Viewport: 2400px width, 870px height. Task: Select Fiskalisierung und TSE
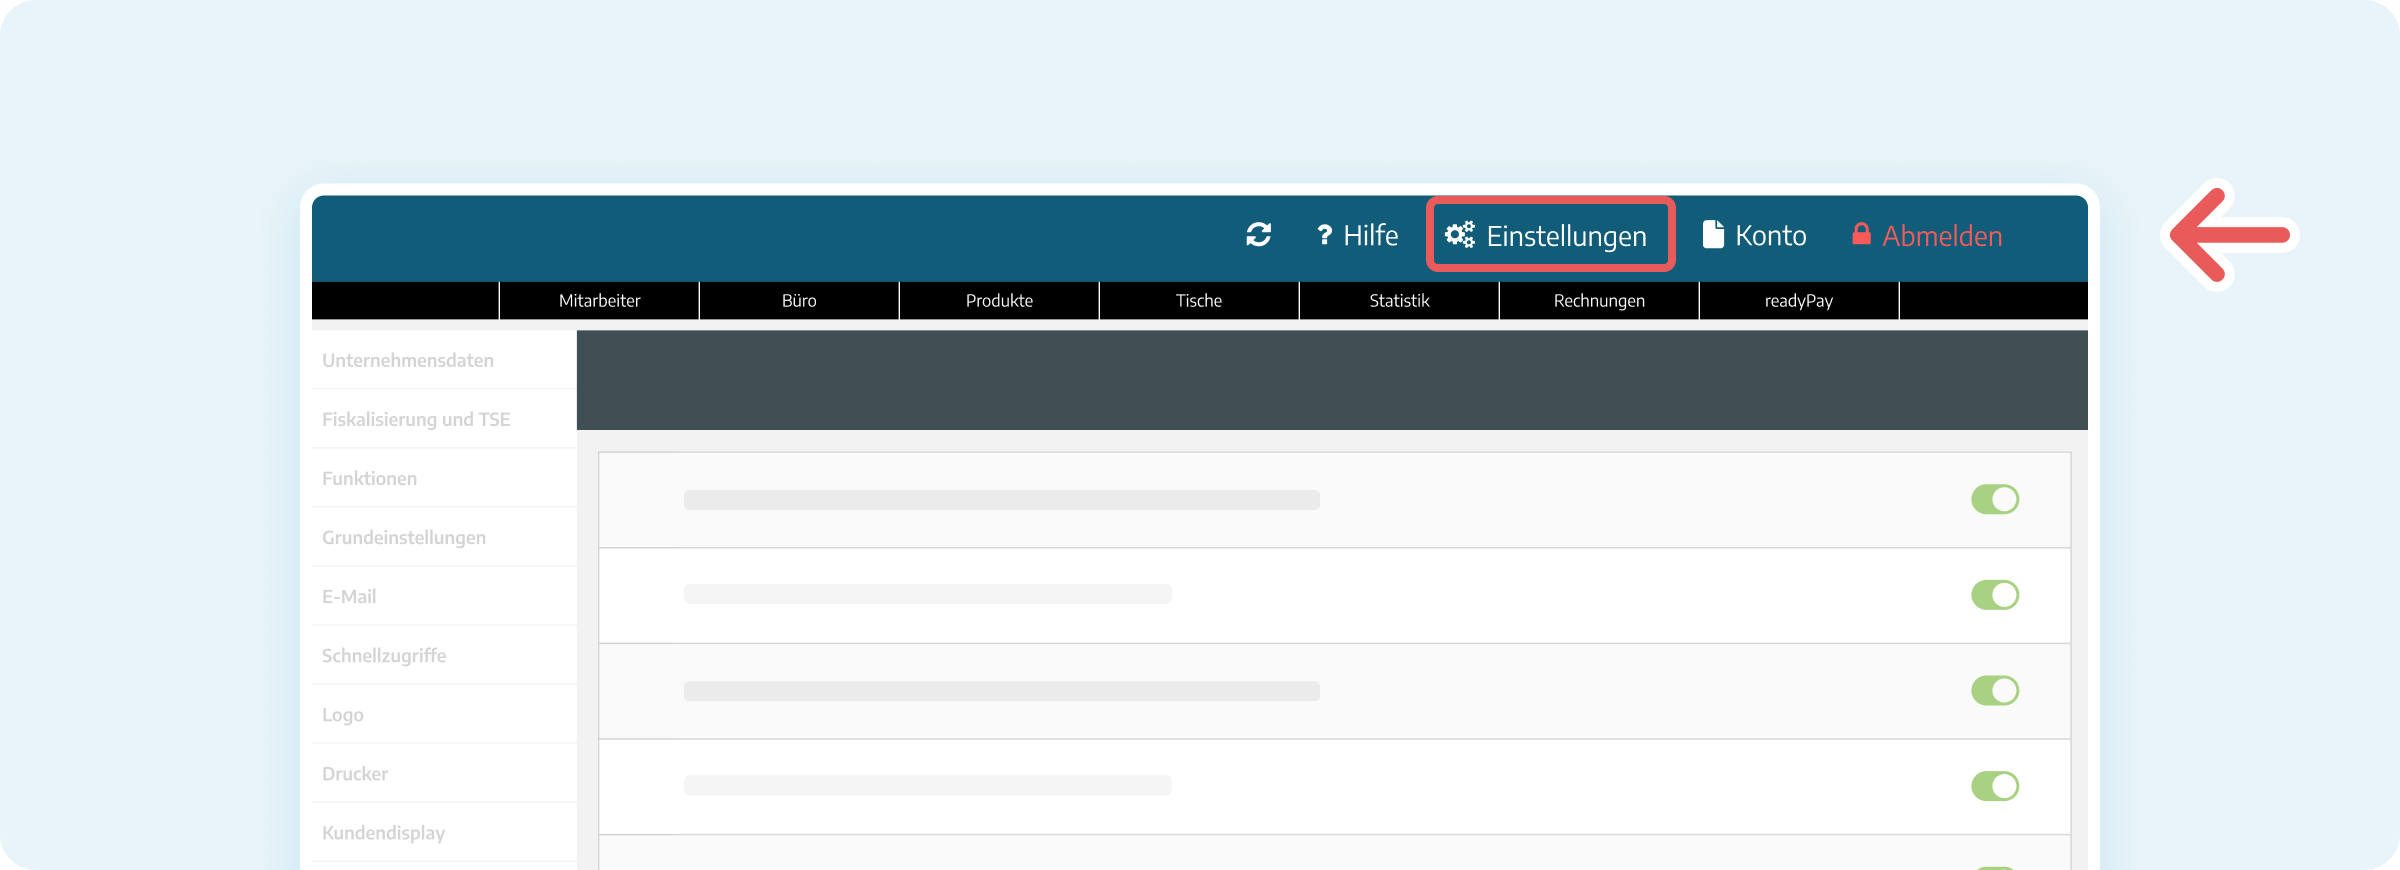tap(444, 419)
